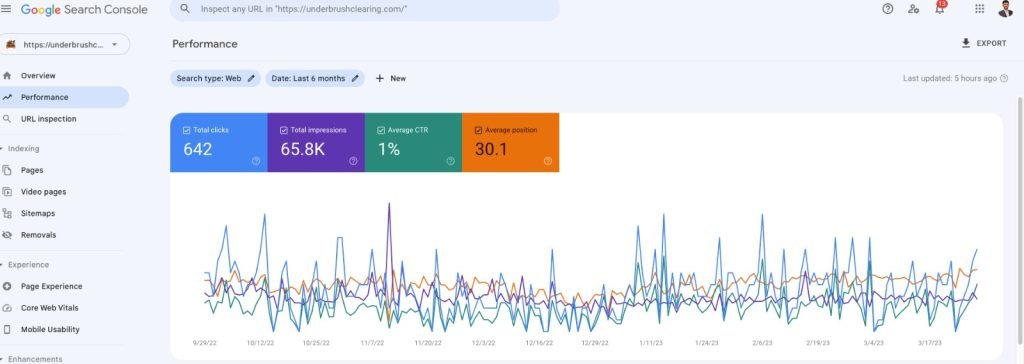Toggle the Total clicks checkbox
This screenshot has width=1024, height=364.
(x=187, y=130)
